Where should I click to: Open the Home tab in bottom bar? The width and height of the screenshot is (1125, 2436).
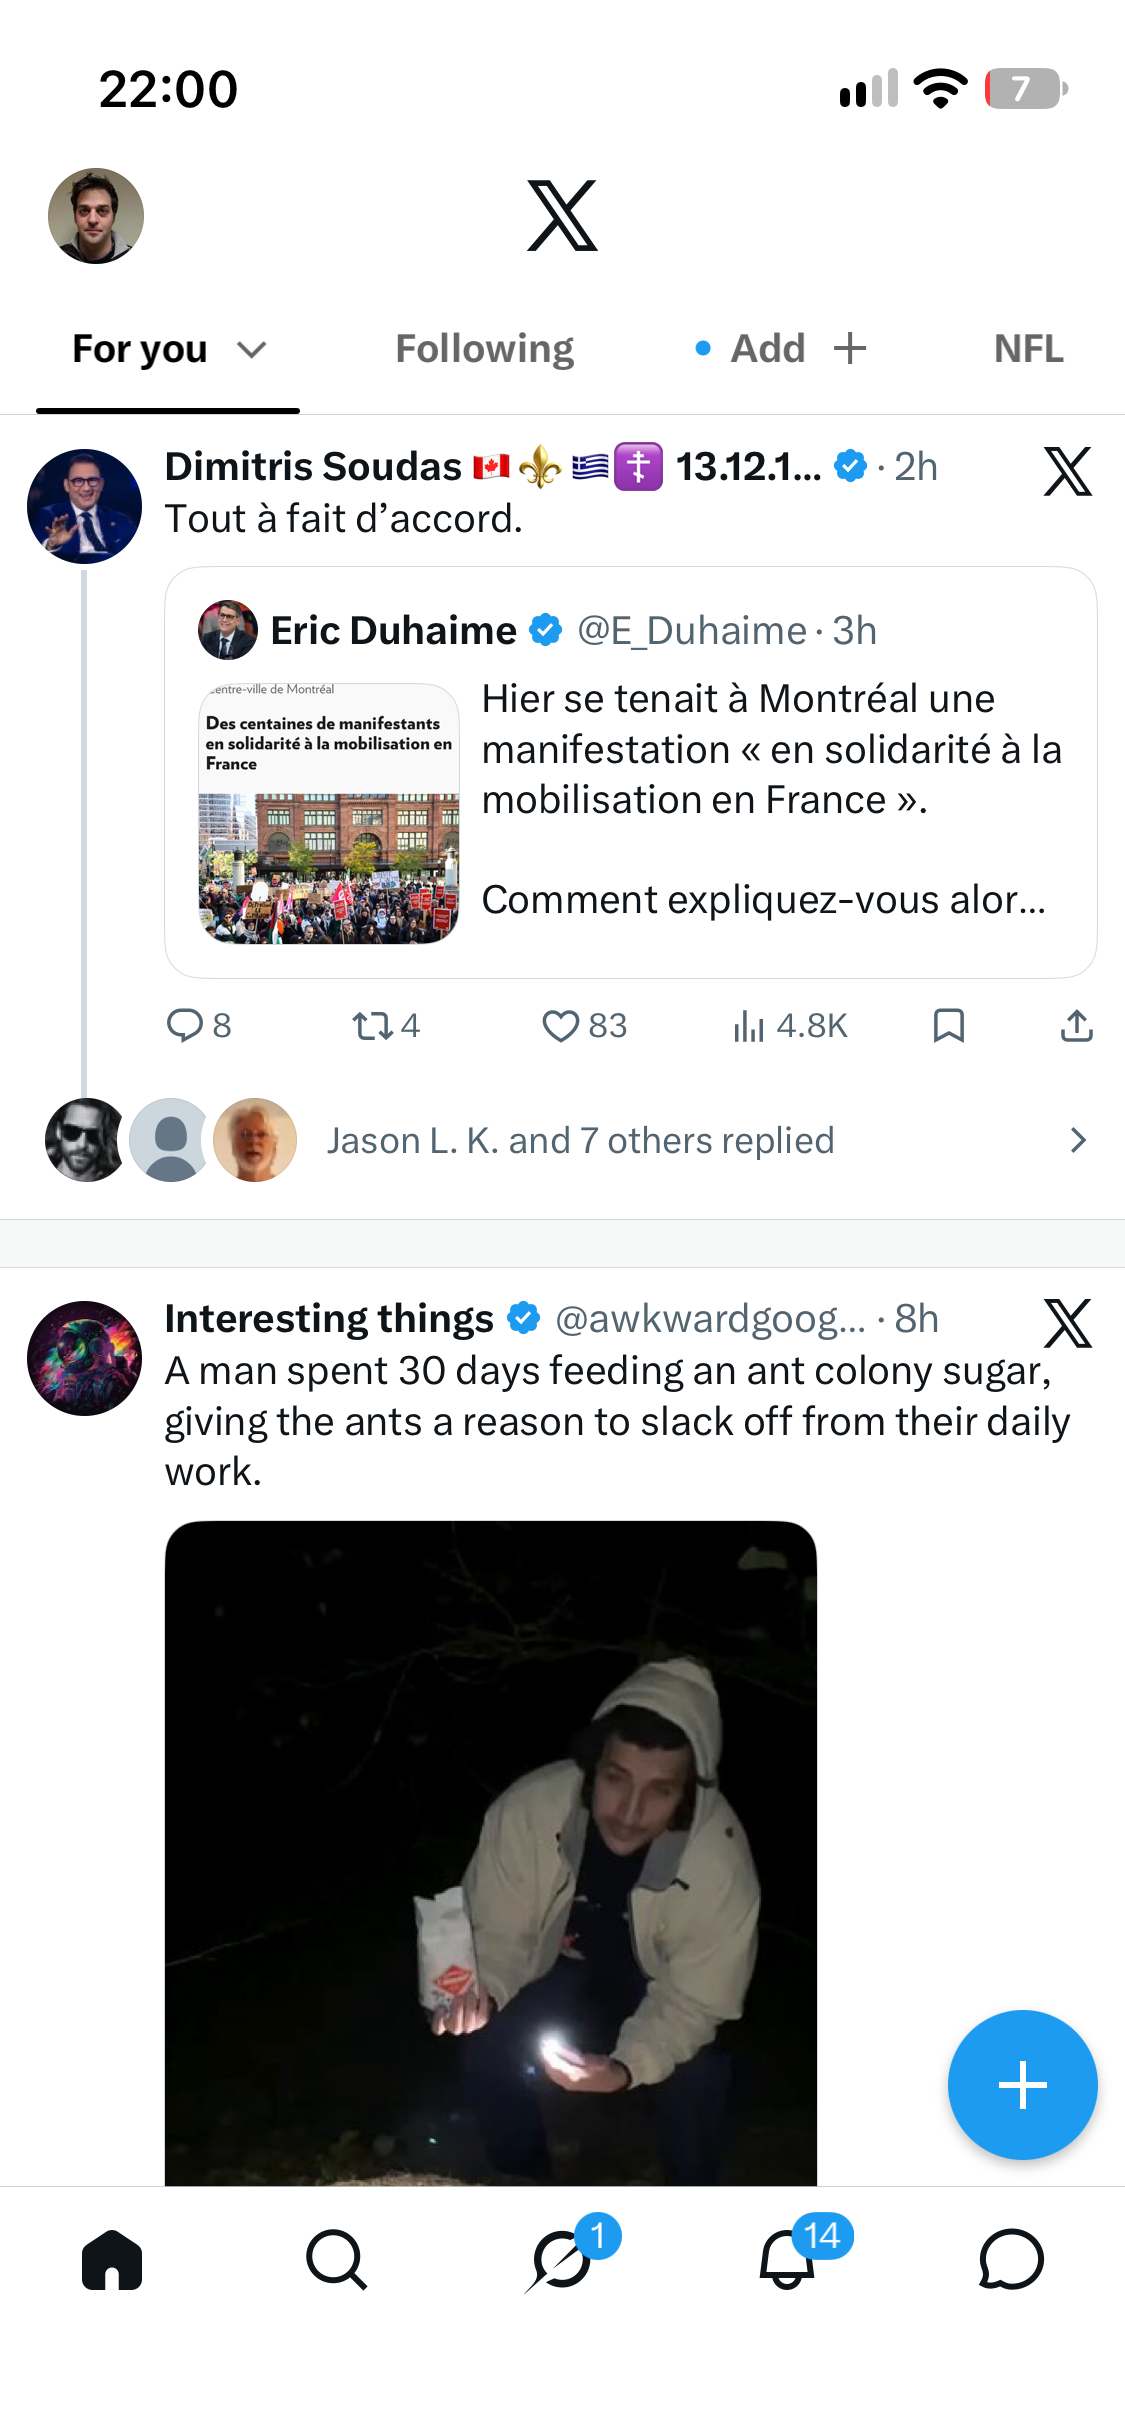pyautogui.click(x=112, y=2259)
